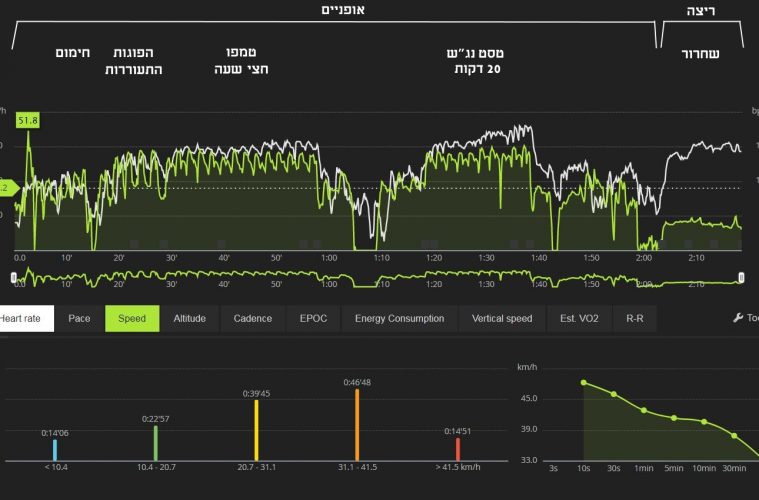Click the 10s point on speed curve

point(584,382)
